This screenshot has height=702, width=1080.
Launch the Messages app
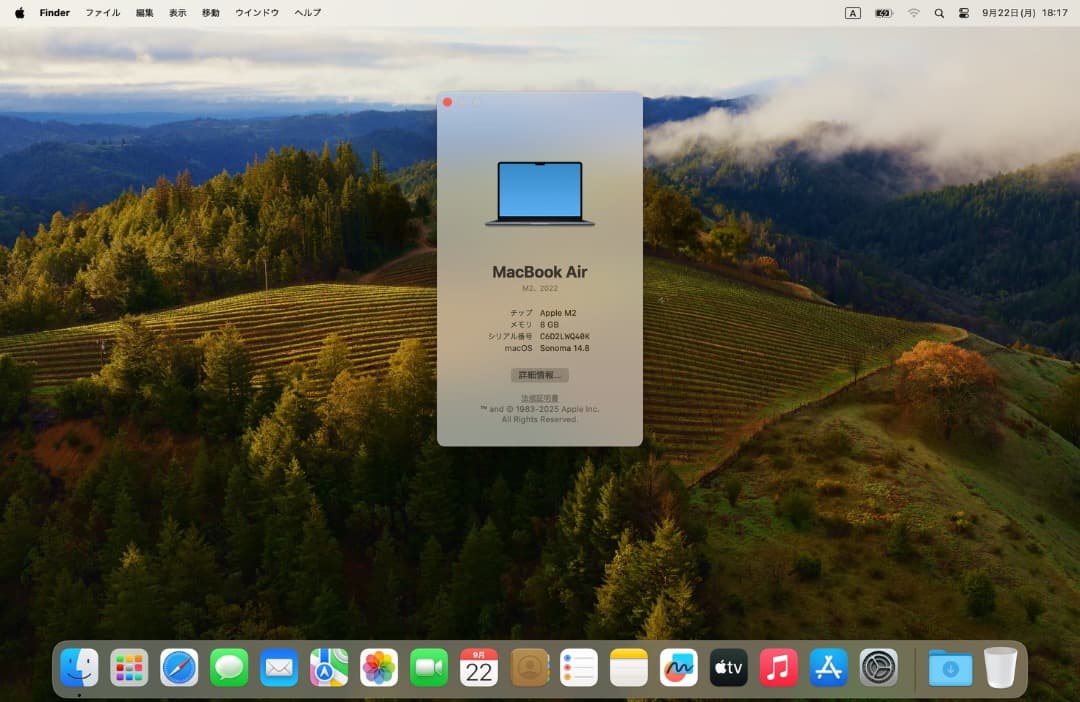(x=229, y=666)
